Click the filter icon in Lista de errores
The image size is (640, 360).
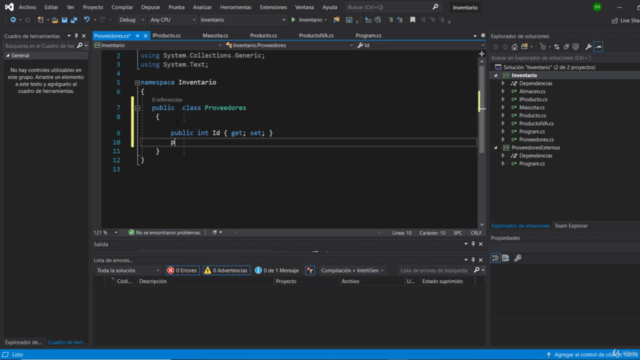310,270
